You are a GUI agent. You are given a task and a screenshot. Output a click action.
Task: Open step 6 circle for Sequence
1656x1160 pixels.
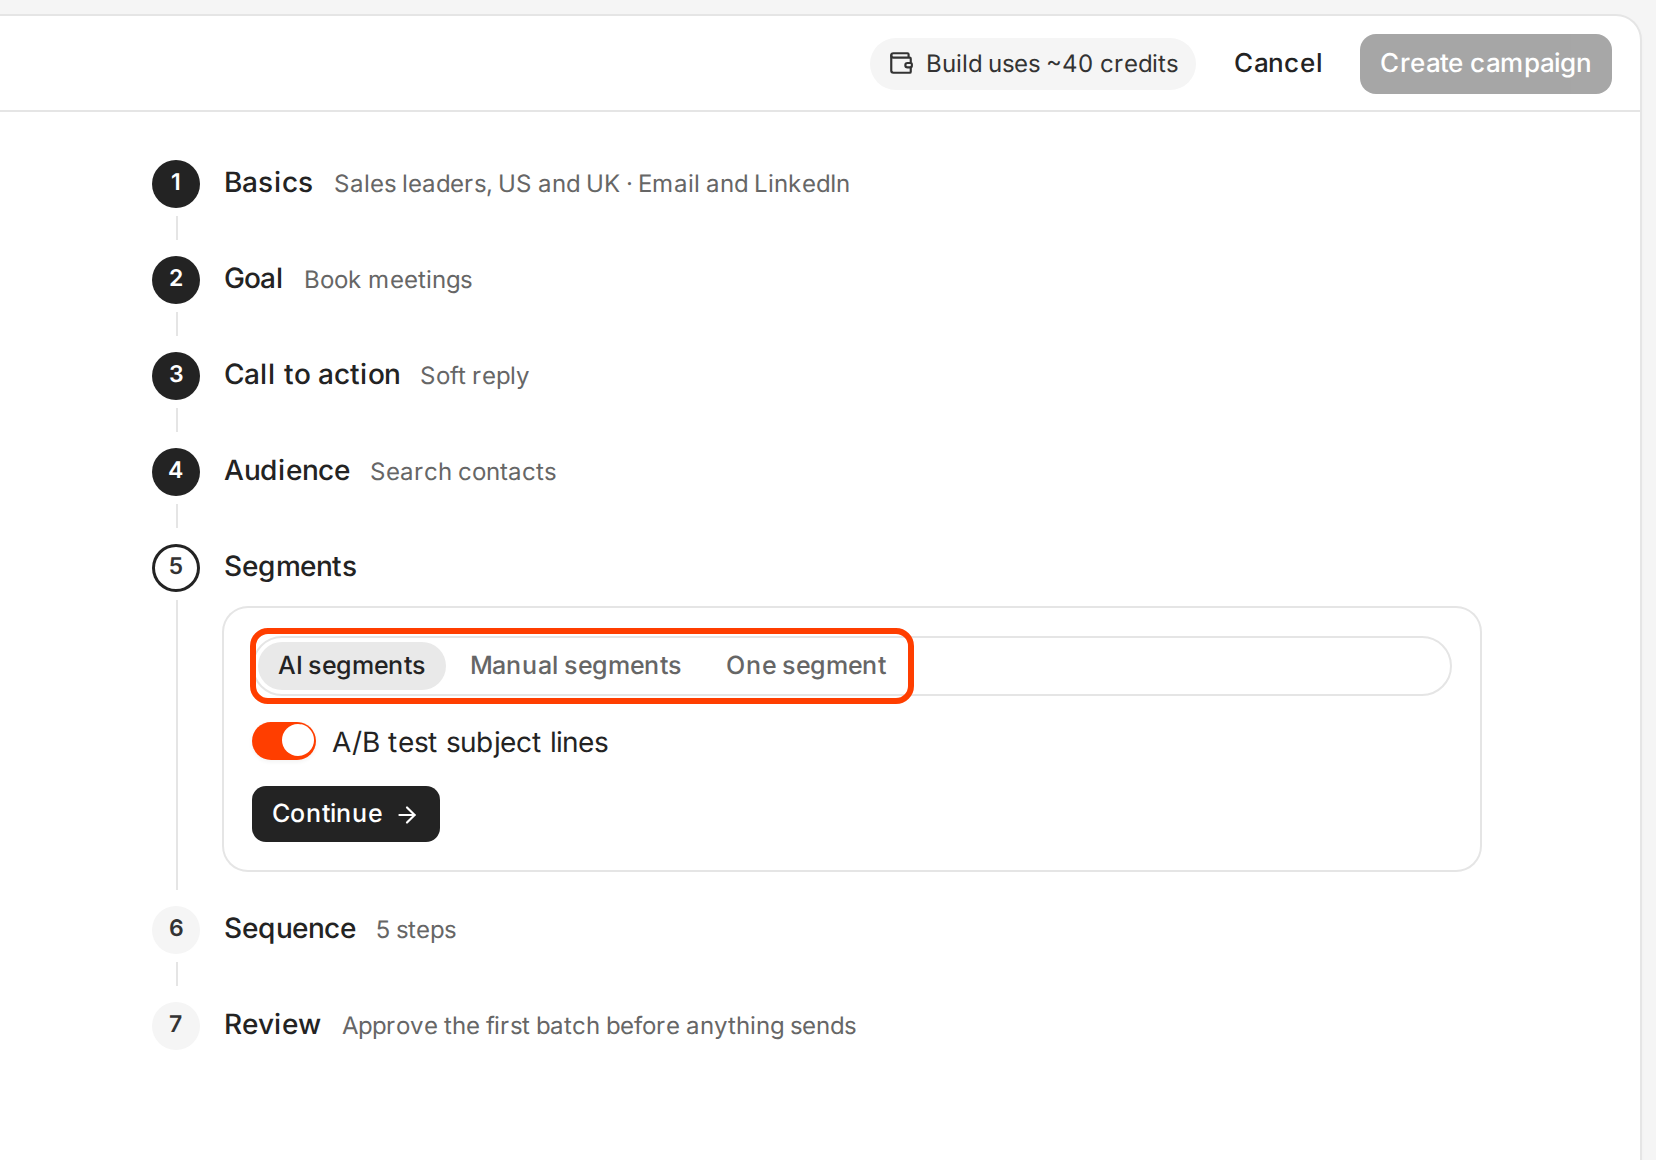pyautogui.click(x=176, y=929)
